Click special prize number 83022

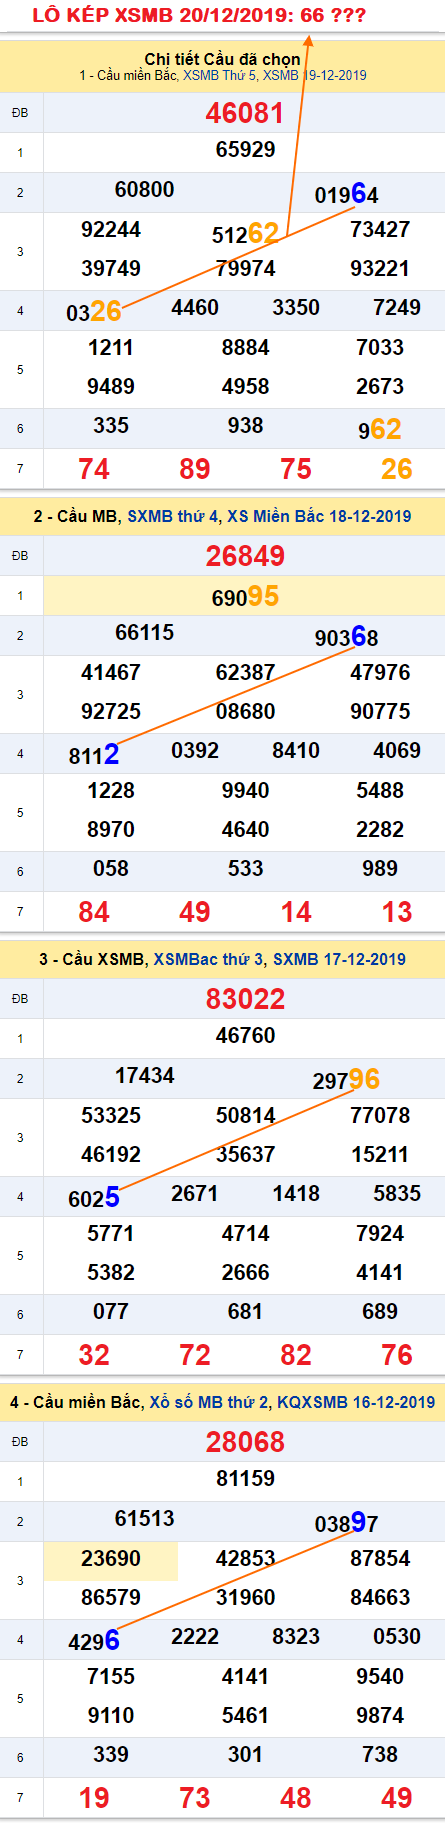(245, 999)
